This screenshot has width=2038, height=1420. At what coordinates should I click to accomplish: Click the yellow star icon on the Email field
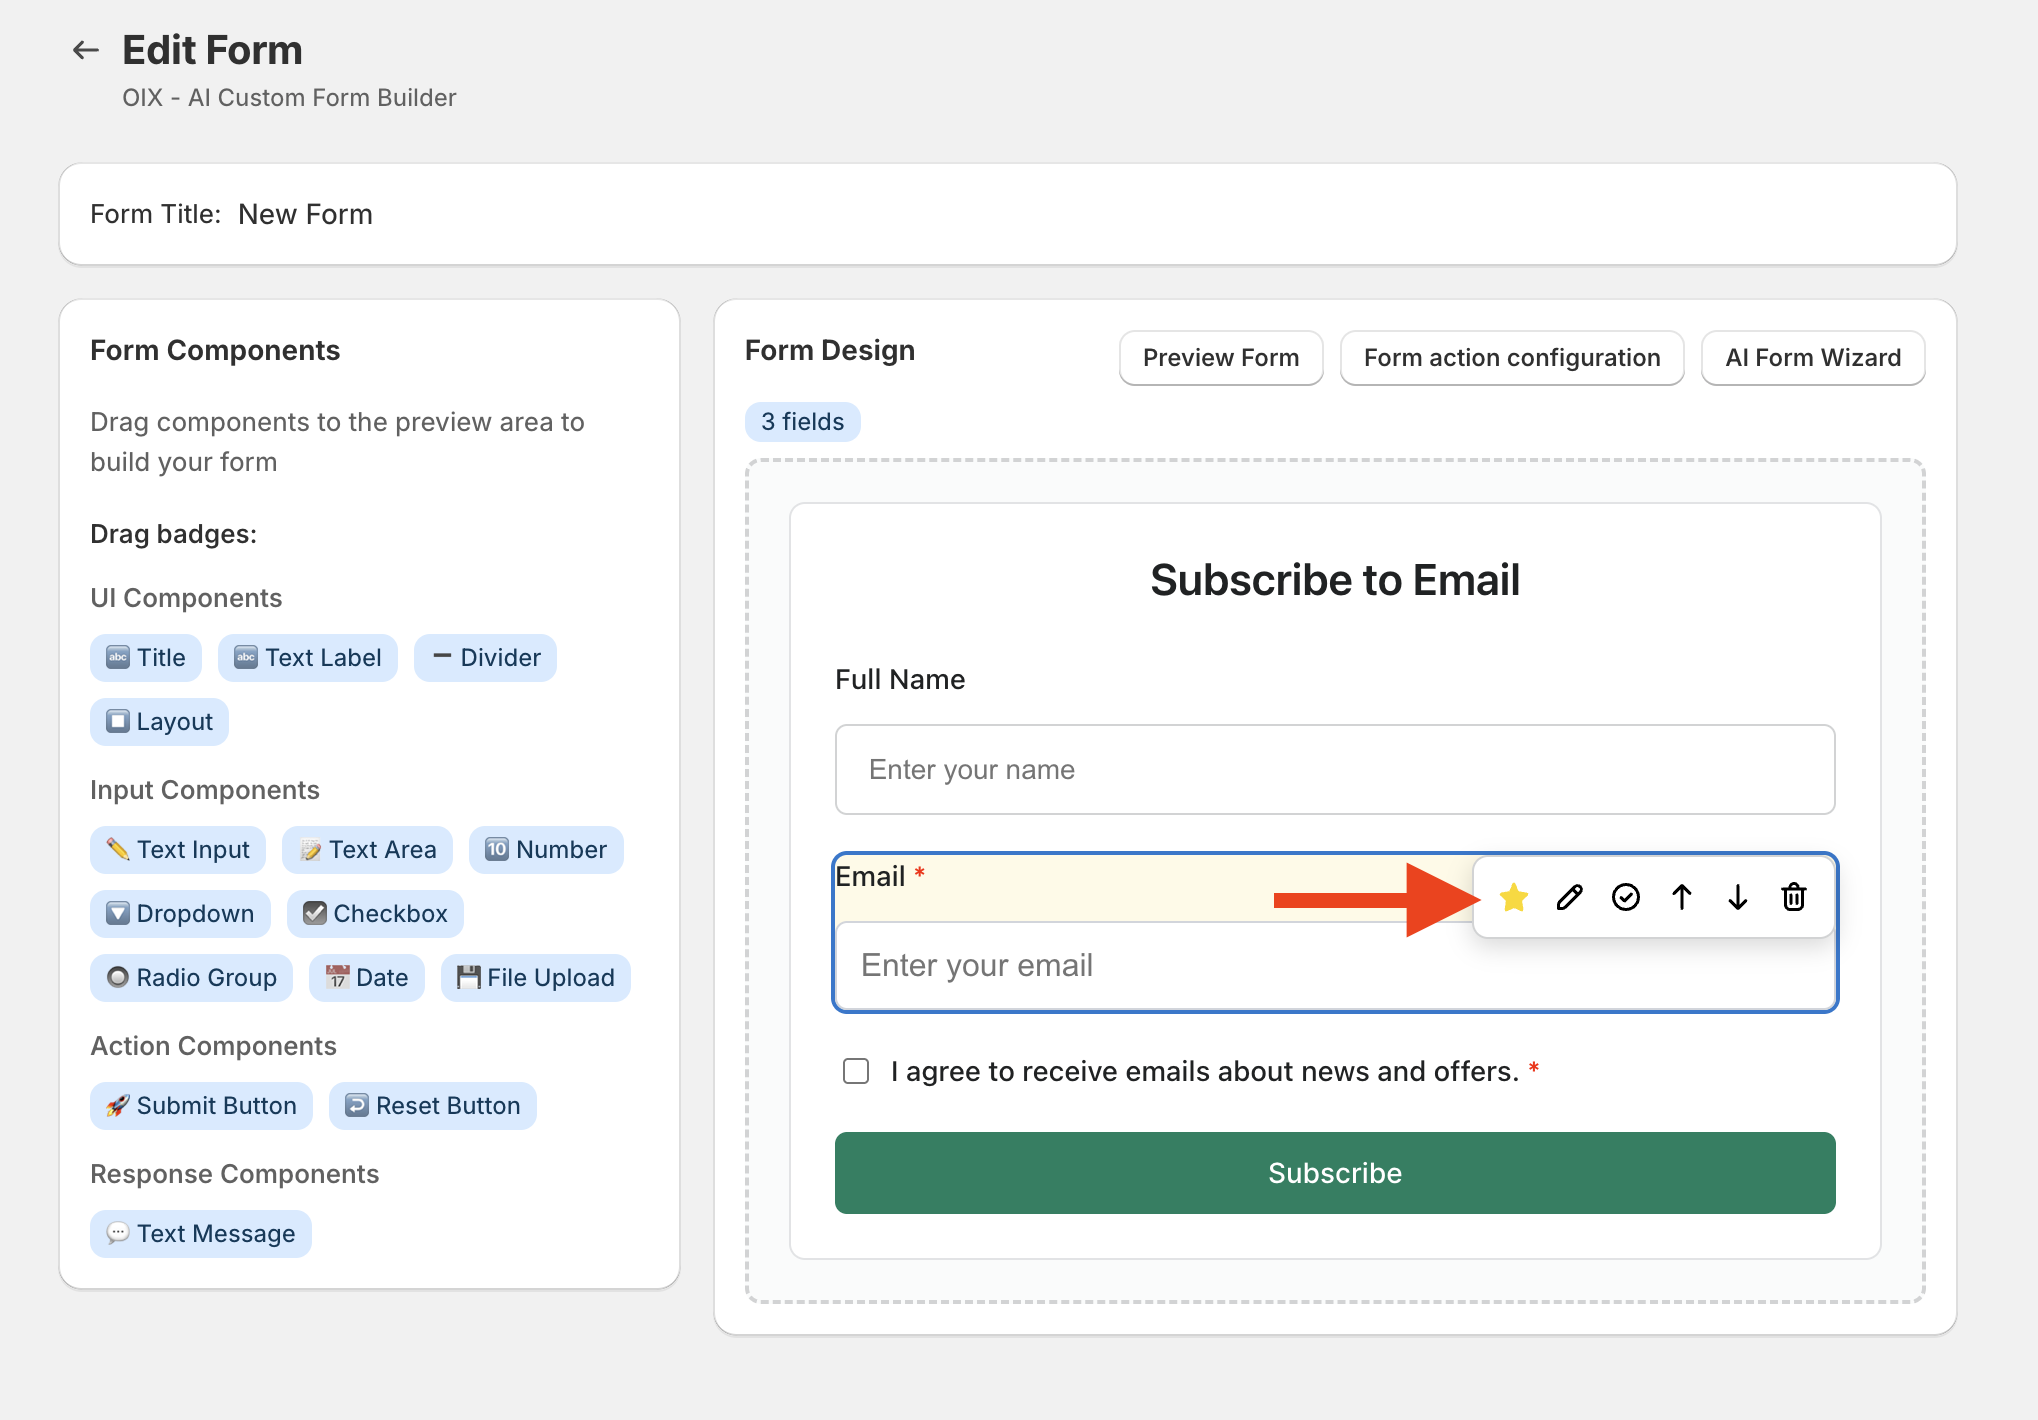click(x=1514, y=897)
